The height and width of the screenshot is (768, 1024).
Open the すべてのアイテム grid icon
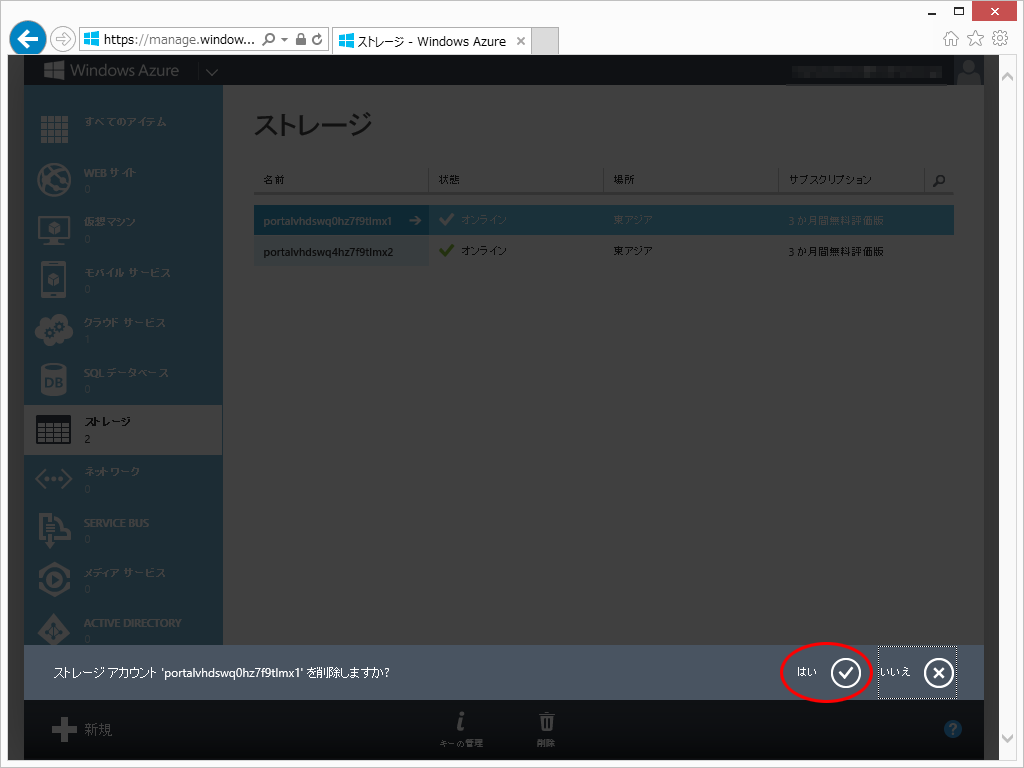(54, 129)
